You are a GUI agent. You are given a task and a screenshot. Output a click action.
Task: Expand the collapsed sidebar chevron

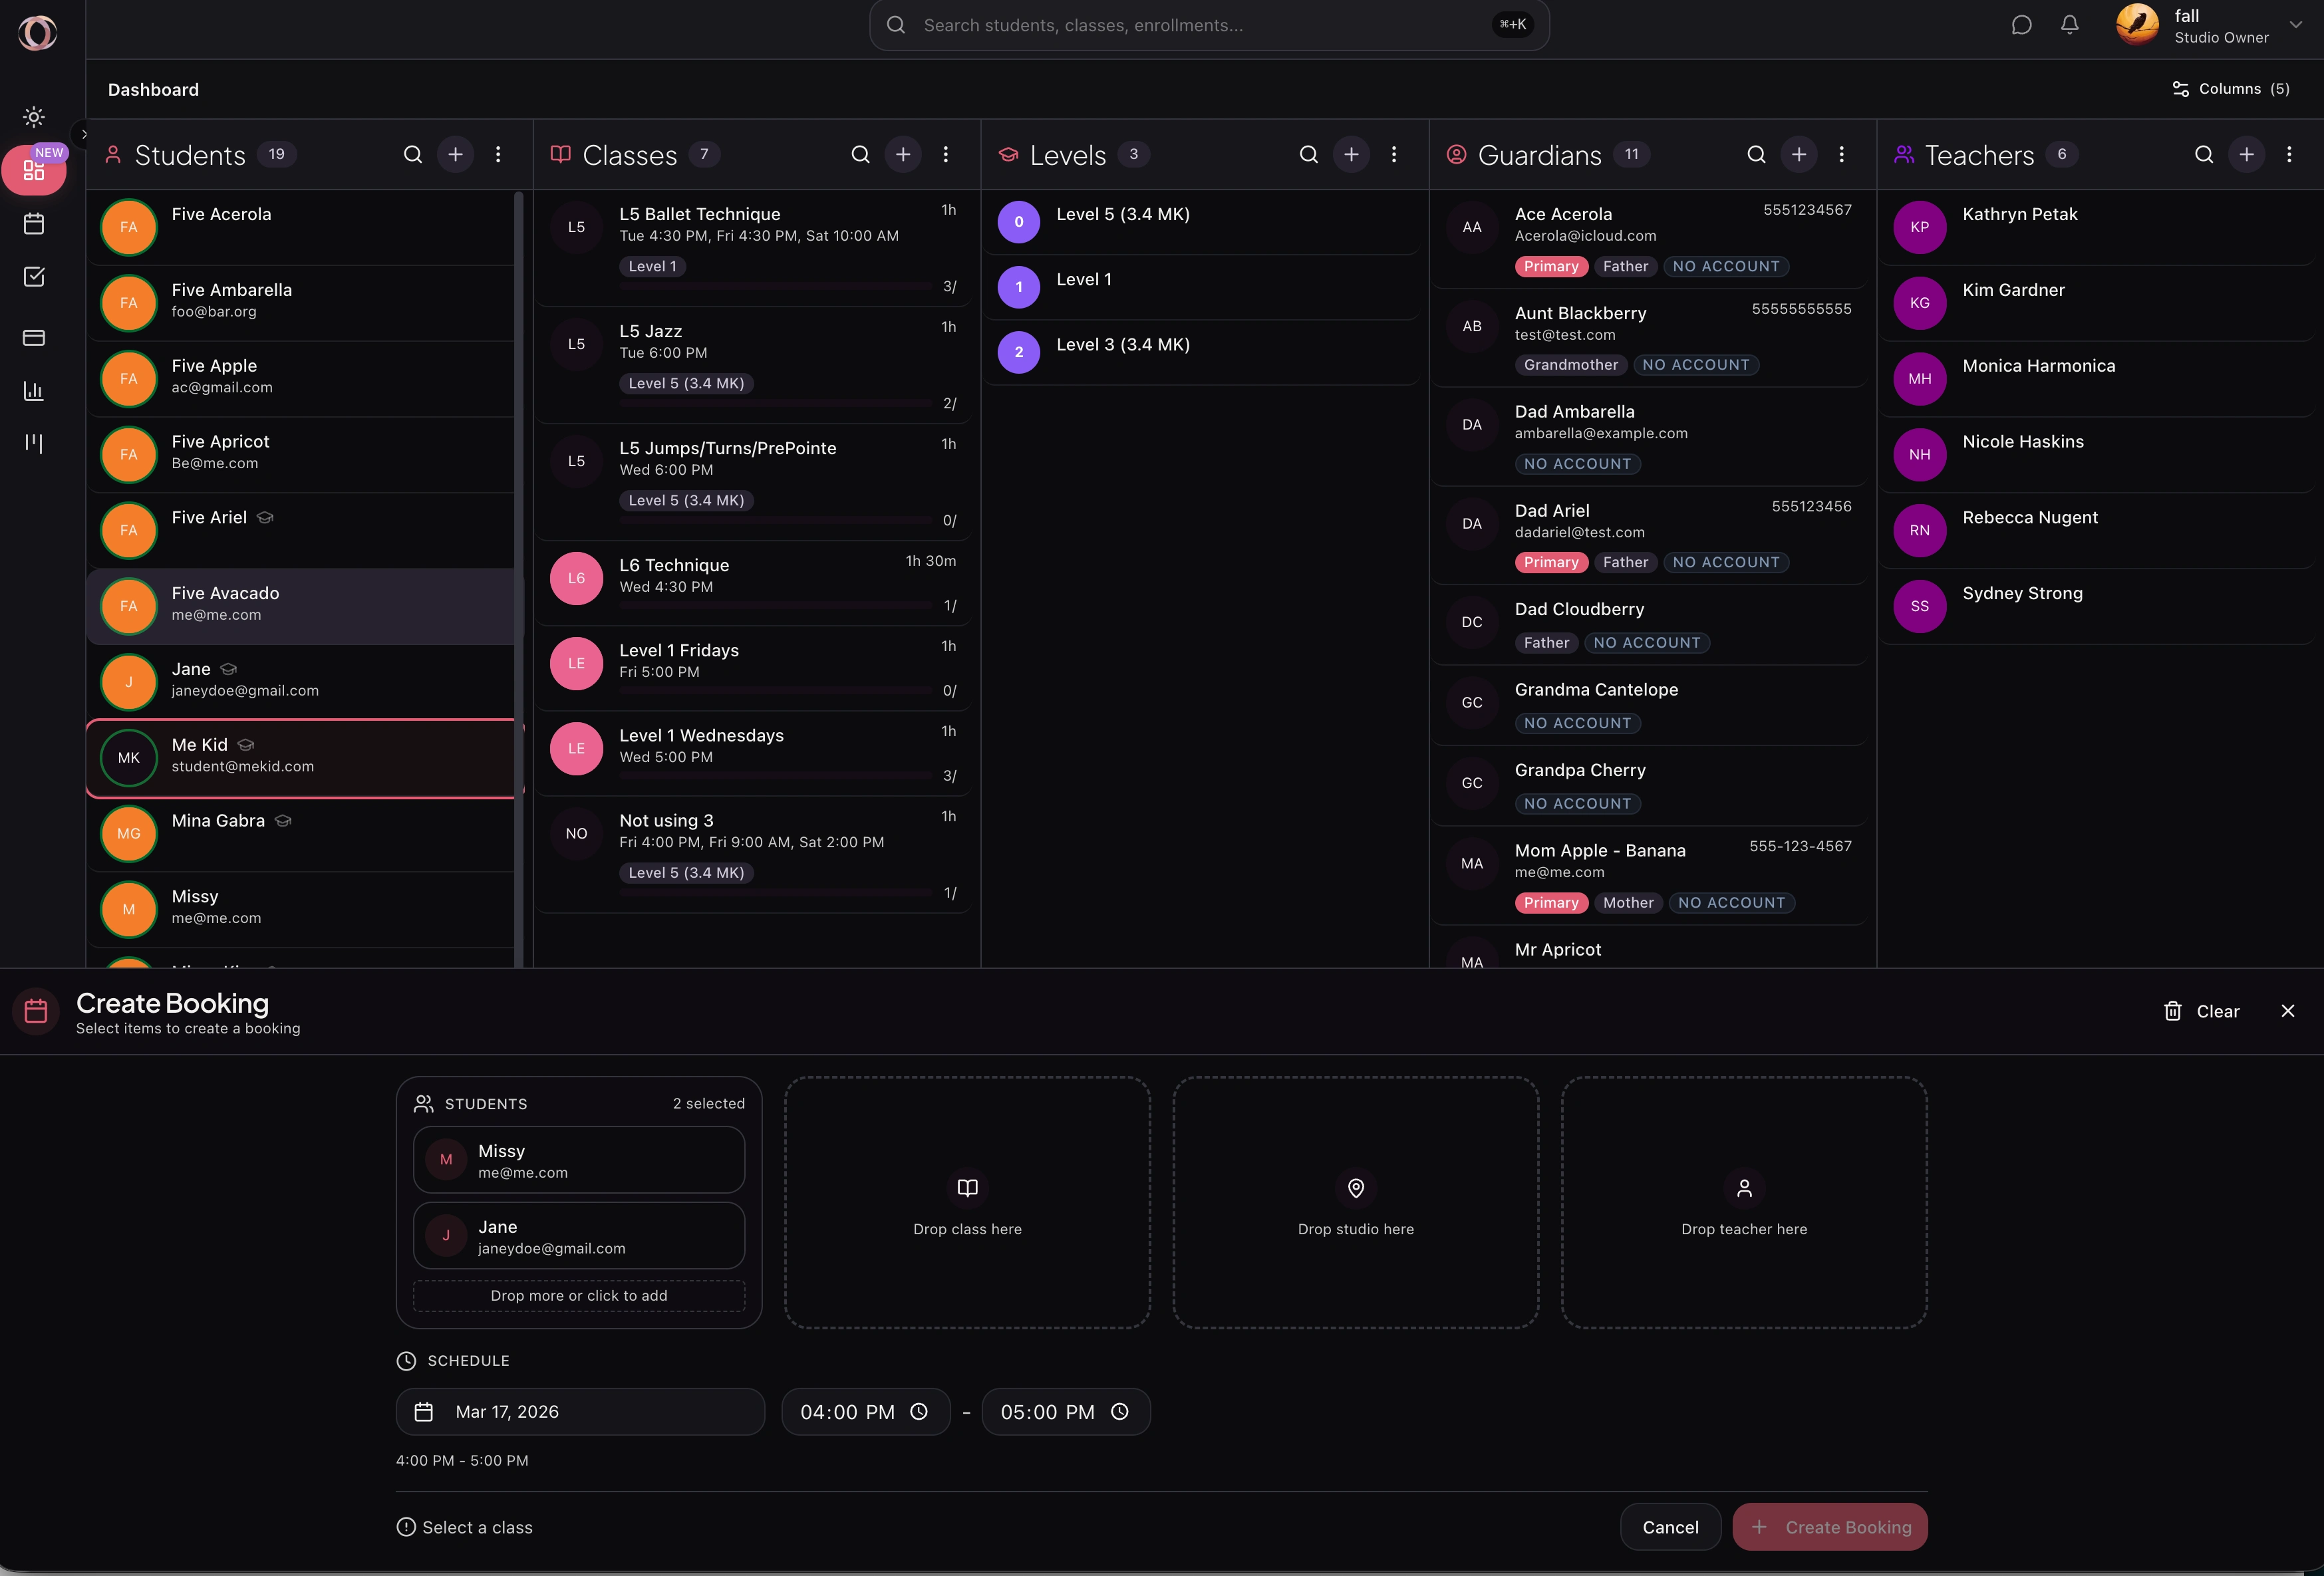(84, 134)
